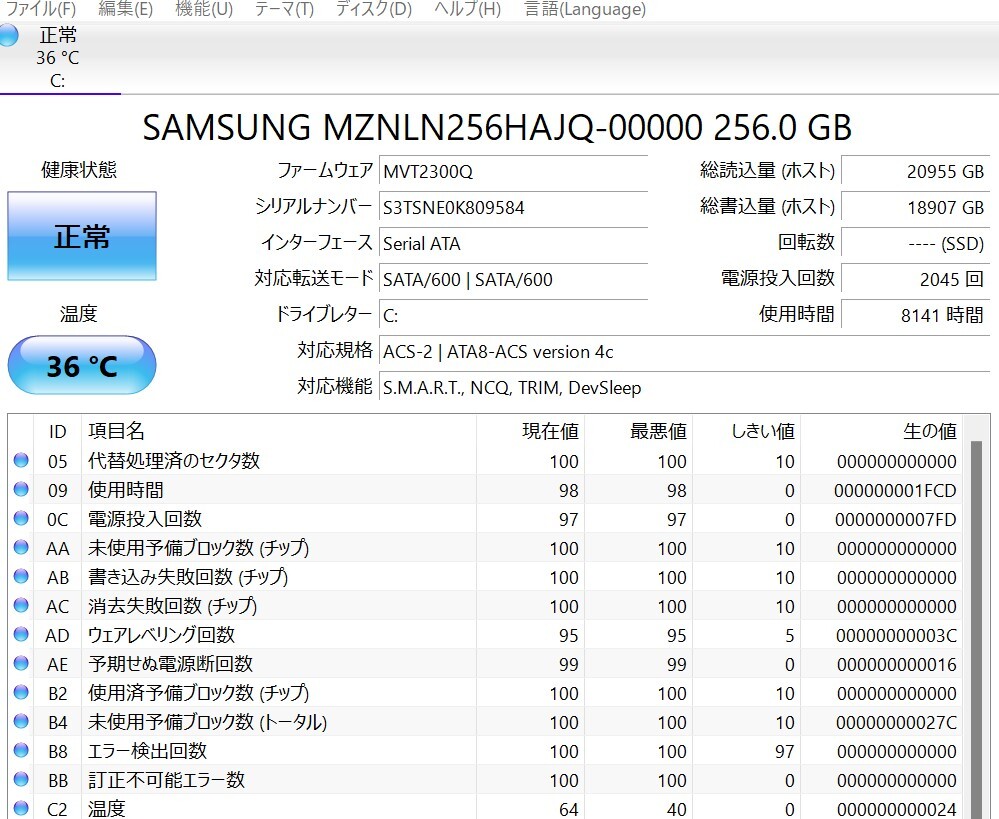The height and width of the screenshot is (819, 999).
Task: Click the ID column header
Action: tap(57, 431)
